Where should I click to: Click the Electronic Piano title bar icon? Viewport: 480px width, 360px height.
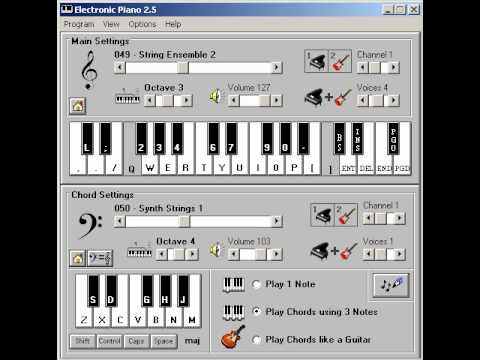67,9
